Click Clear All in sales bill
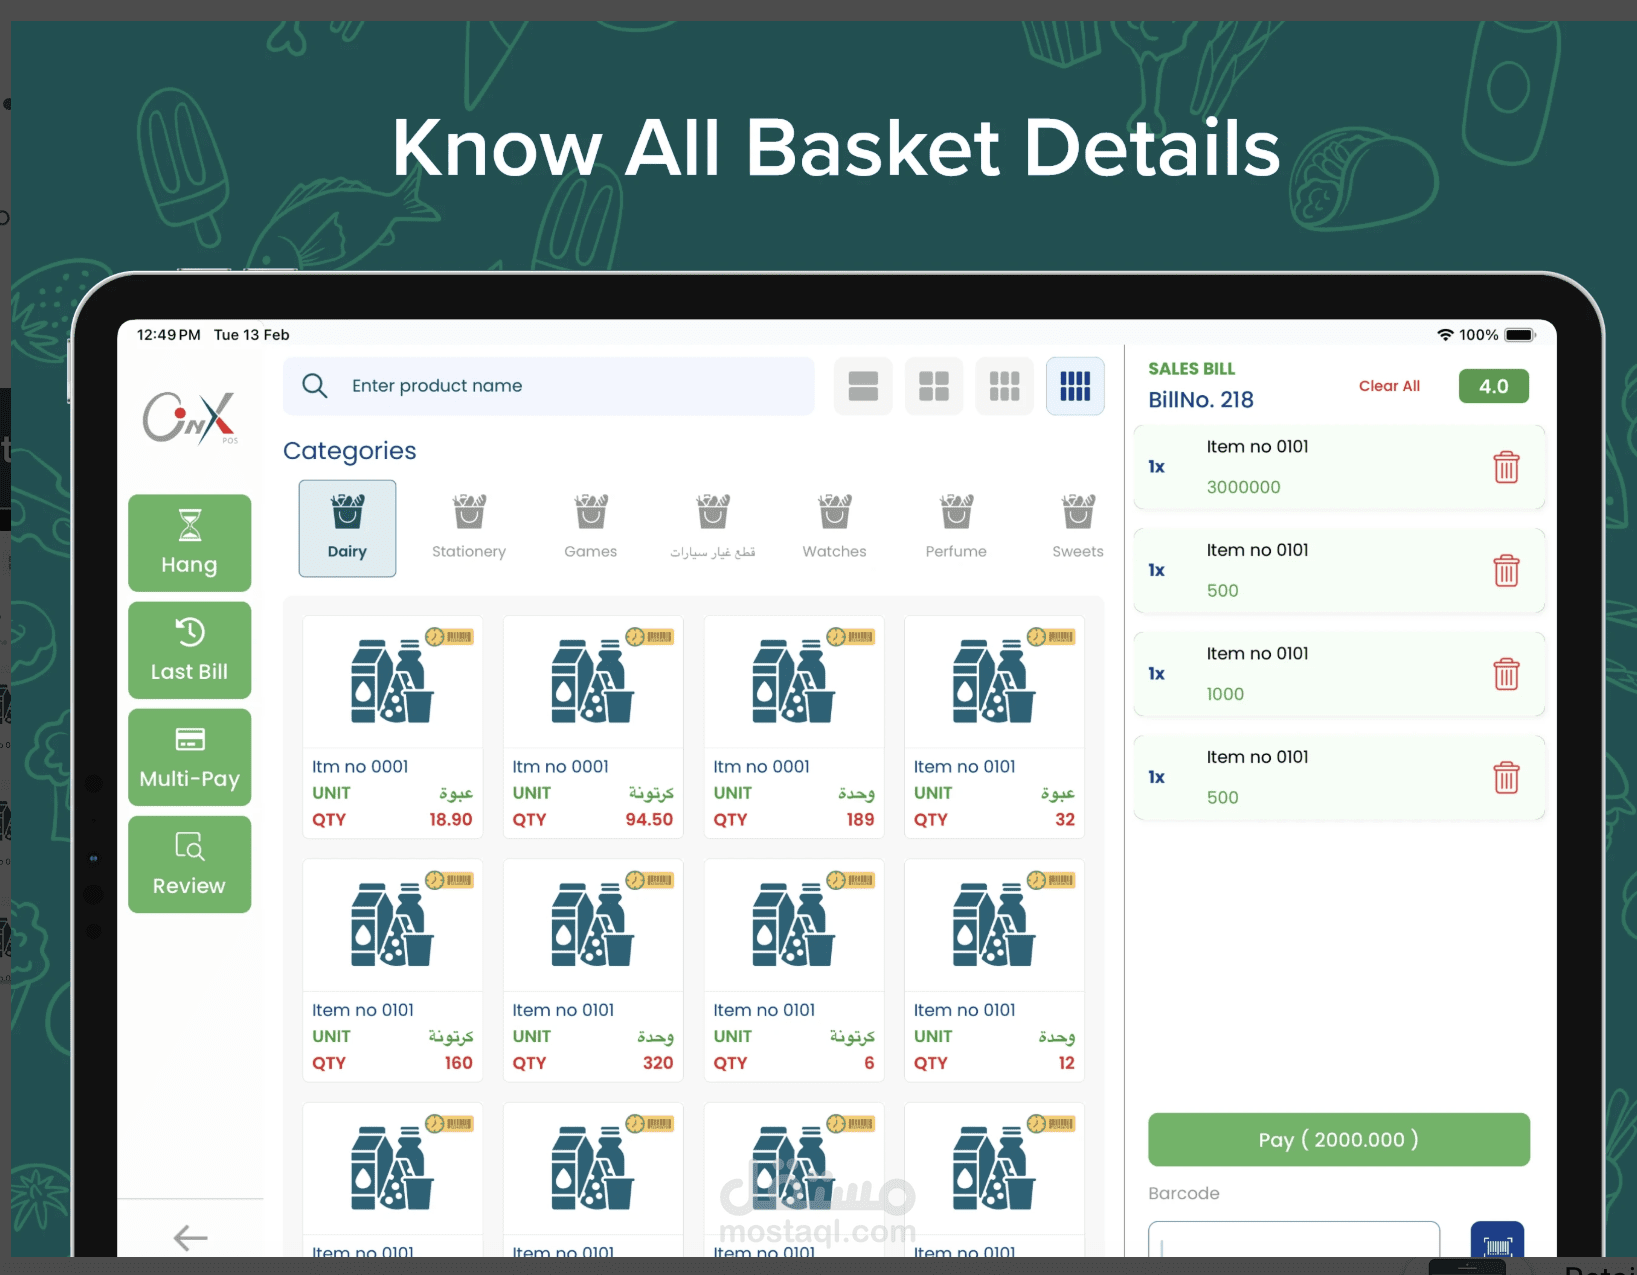This screenshot has height=1275, width=1637. coord(1389,386)
